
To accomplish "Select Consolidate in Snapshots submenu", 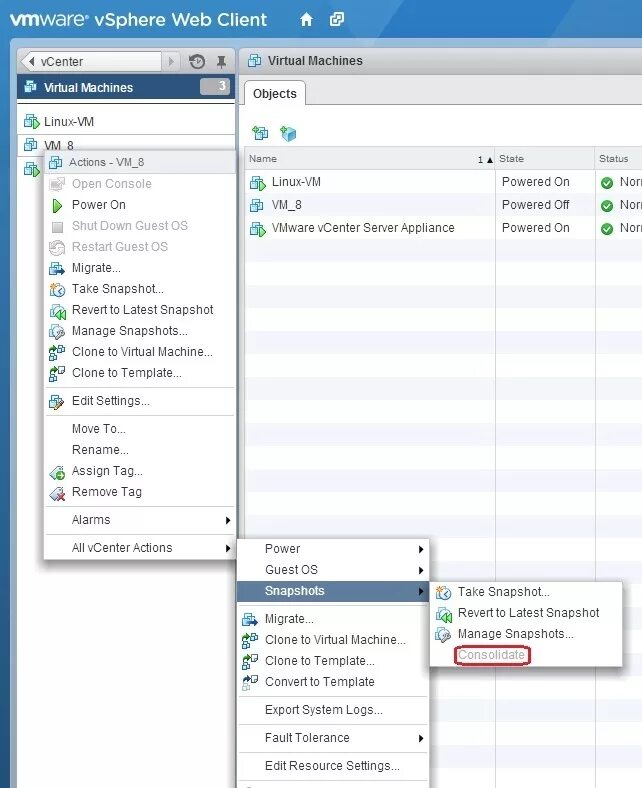I will tap(491, 655).
